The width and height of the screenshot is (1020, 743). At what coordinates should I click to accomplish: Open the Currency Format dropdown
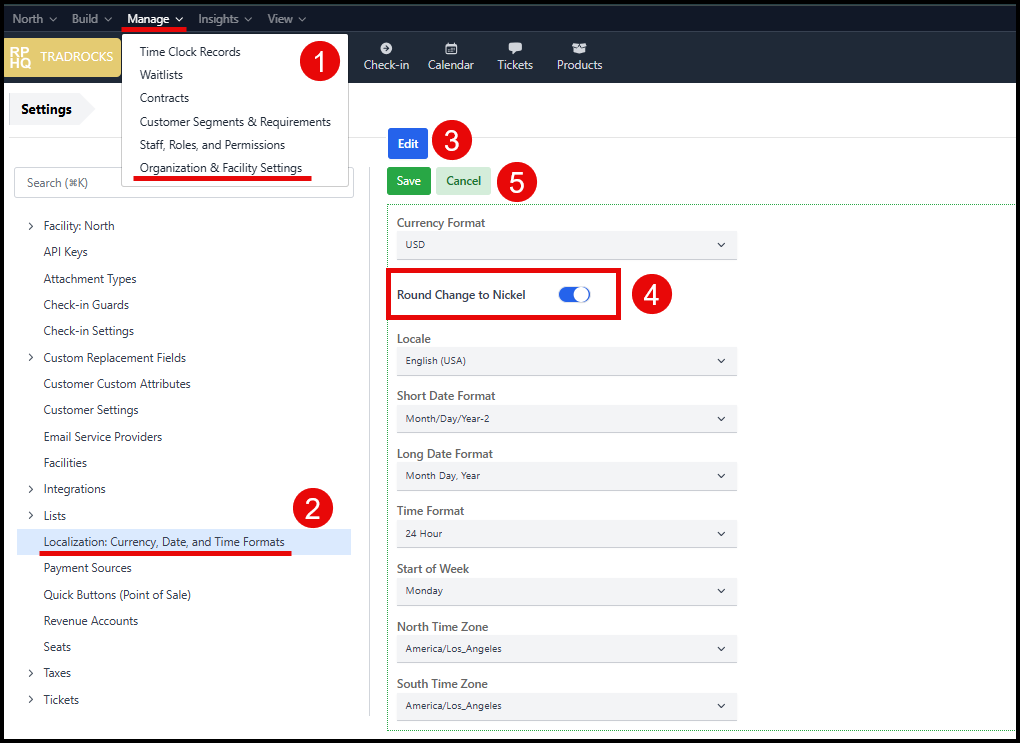[x=566, y=245]
